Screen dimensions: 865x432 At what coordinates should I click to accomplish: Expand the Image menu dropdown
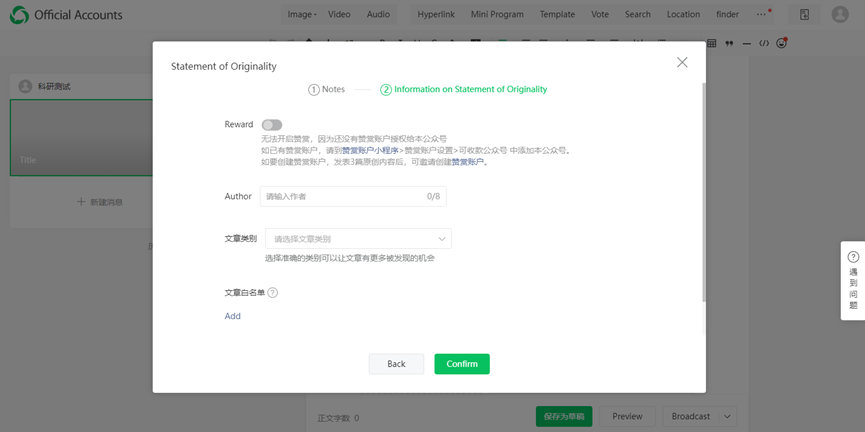[x=301, y=15]
